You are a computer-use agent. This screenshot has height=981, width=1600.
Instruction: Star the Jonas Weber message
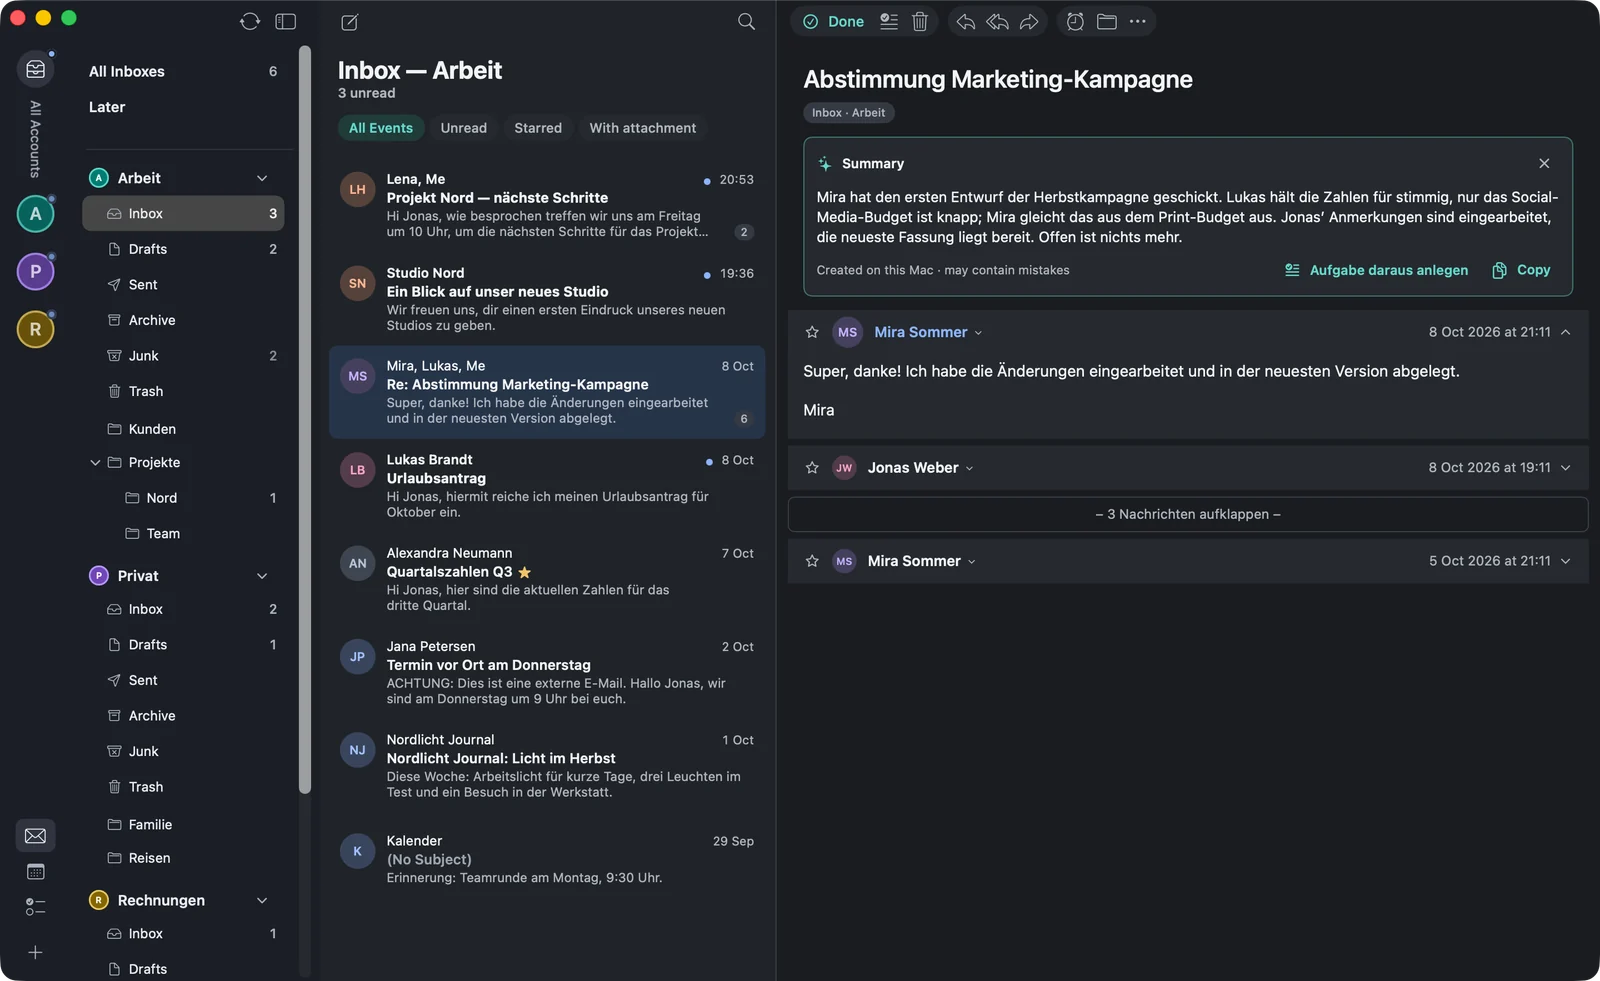[812, 468]
